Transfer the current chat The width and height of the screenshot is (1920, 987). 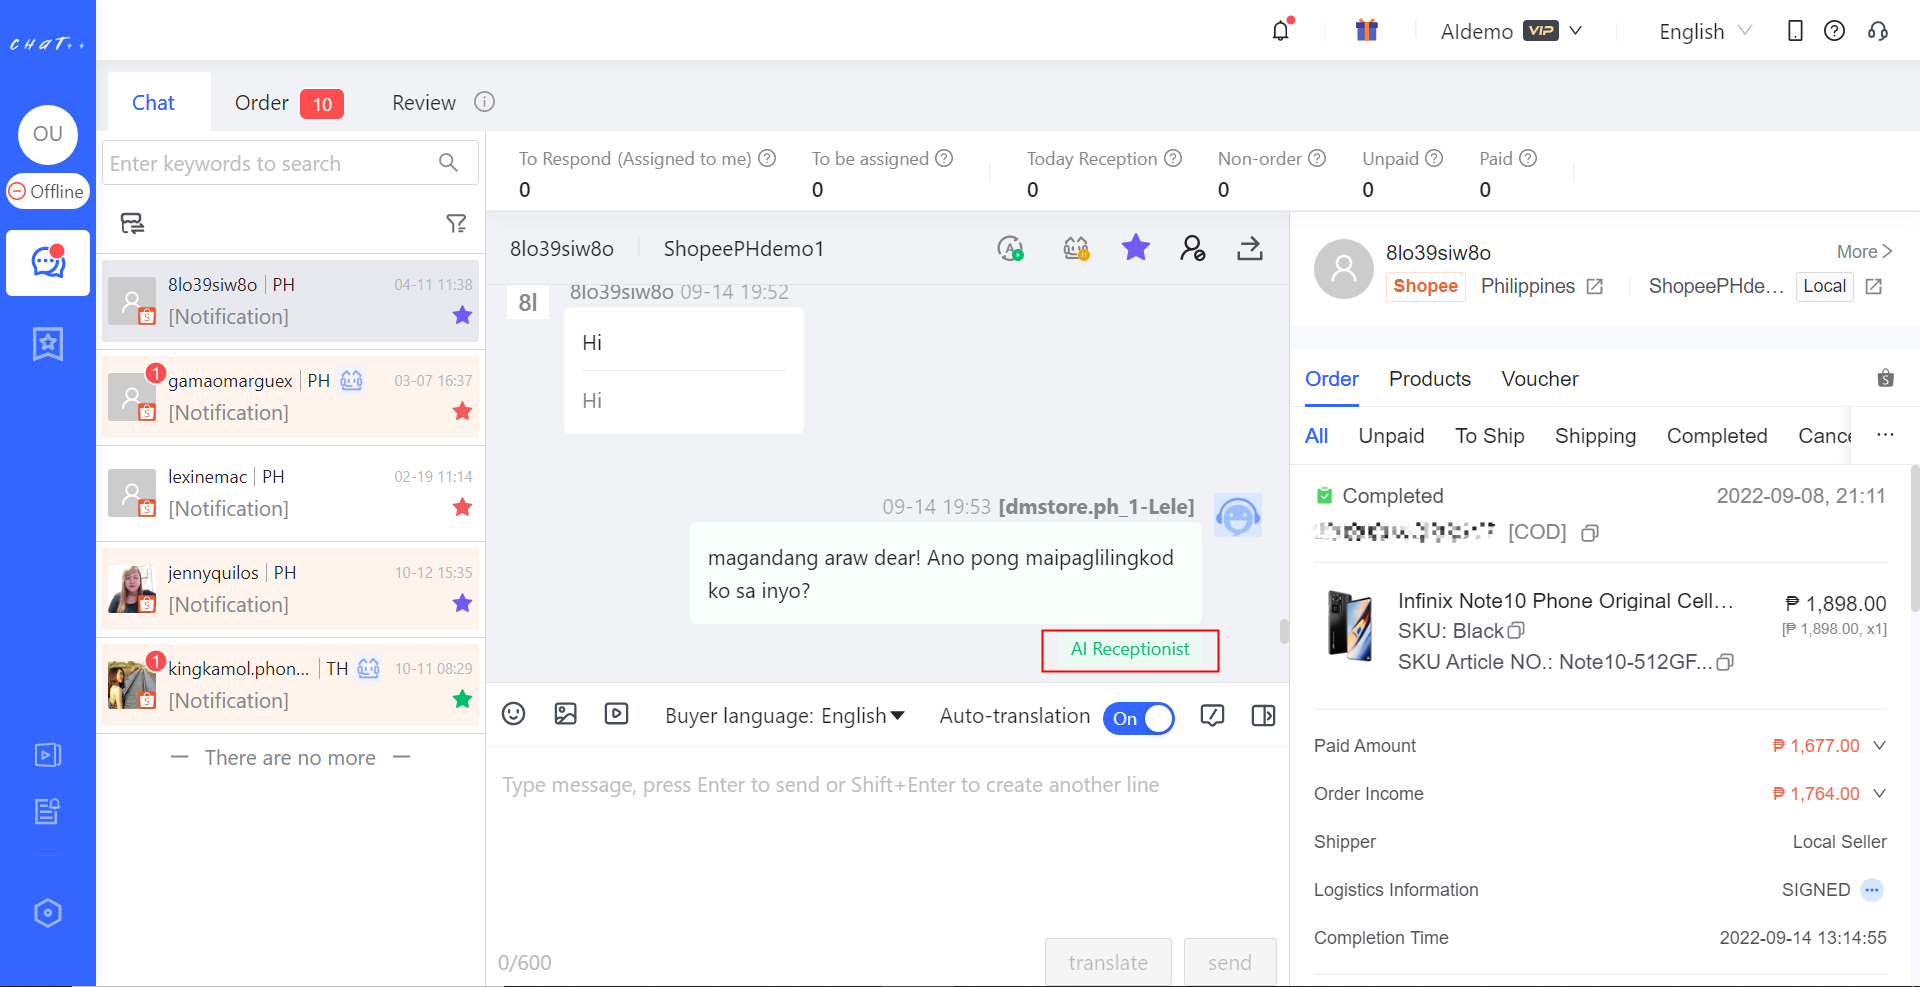click(x=1249, y=248)
